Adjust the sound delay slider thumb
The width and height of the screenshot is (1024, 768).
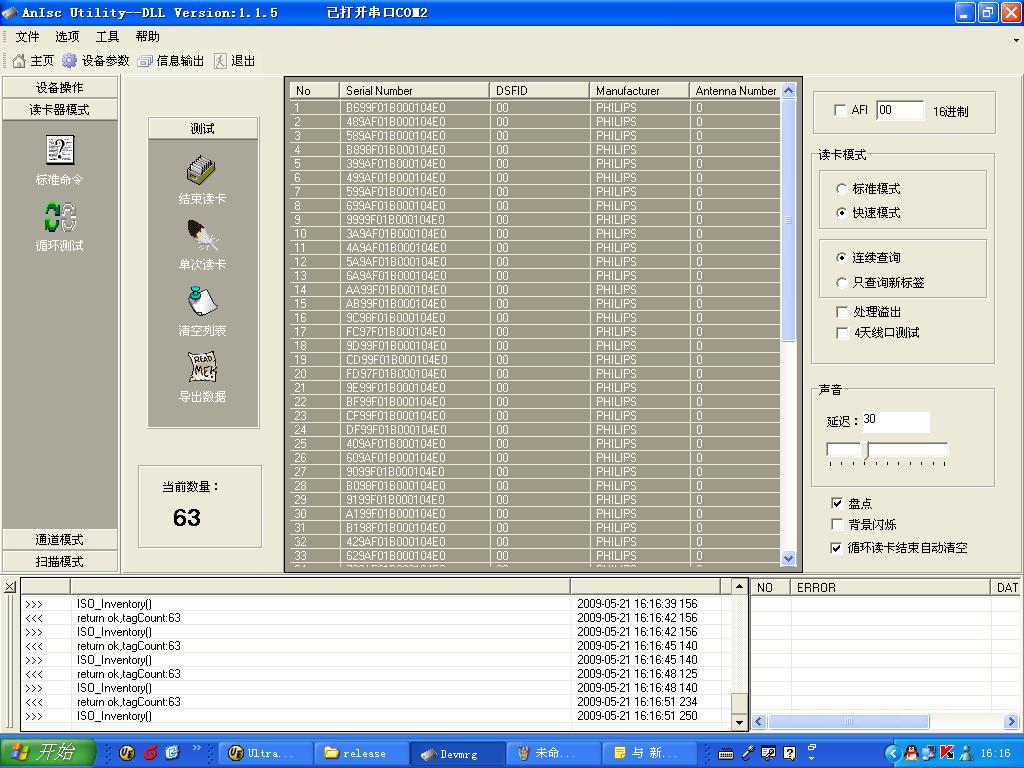tap(867, 451)
